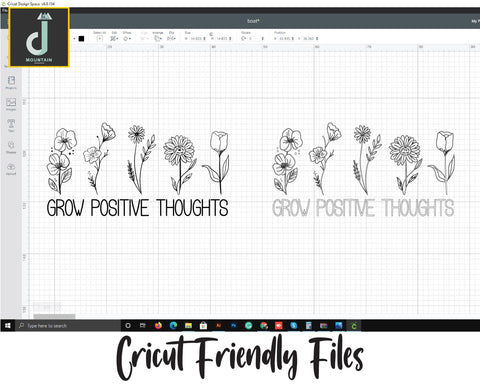Click the horizontal canvas scrollbar
Viewport: 480px width, 384px height.
pyautogui.click(x=54, y=316)
